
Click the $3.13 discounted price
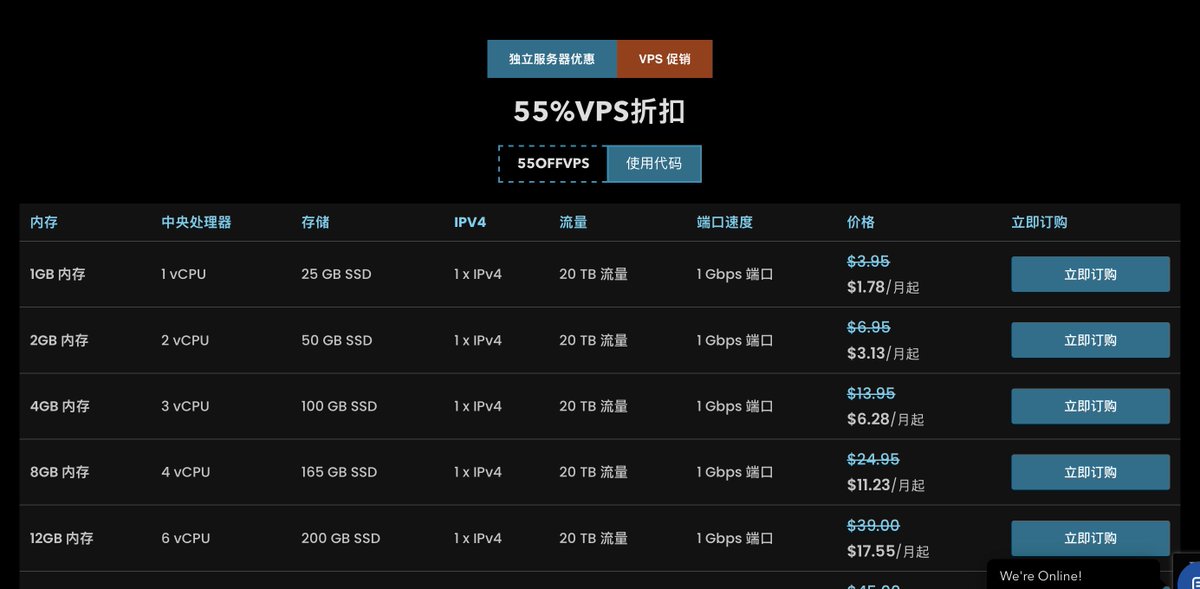coord(865,353)
